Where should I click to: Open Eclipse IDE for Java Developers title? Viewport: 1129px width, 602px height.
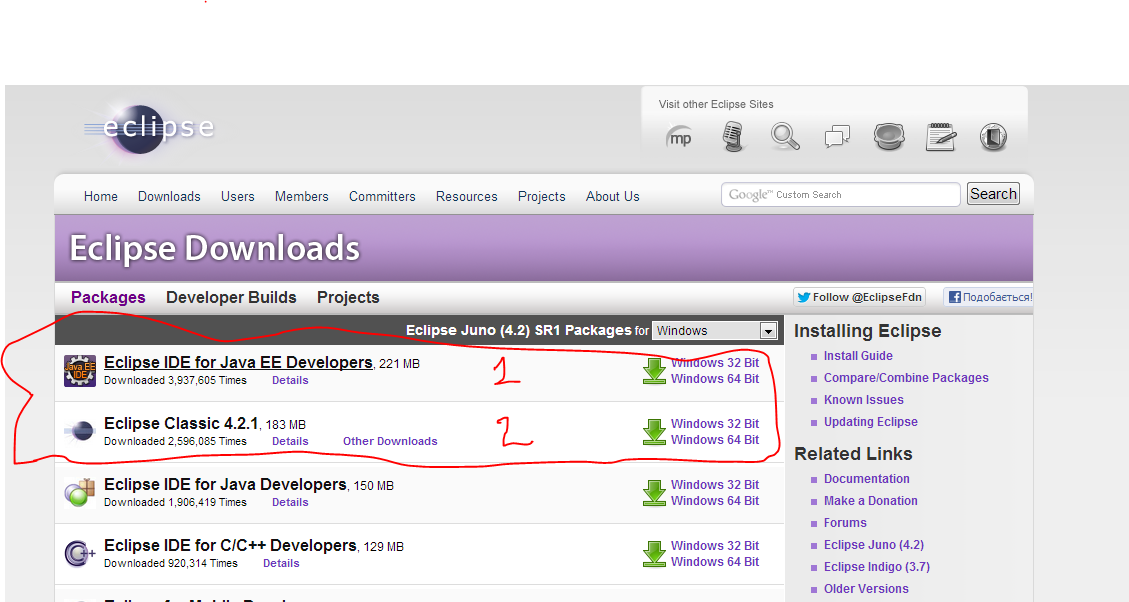pyautogui.click(x=225, y=485)
